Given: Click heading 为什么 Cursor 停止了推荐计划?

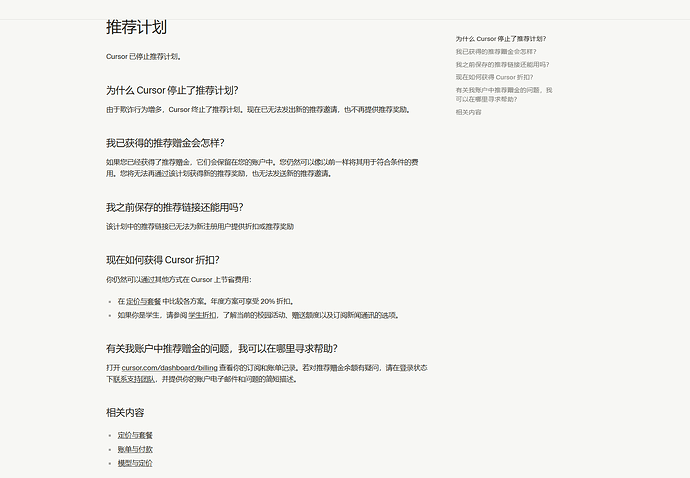Looking at the screenshot, I should (172, 90).
